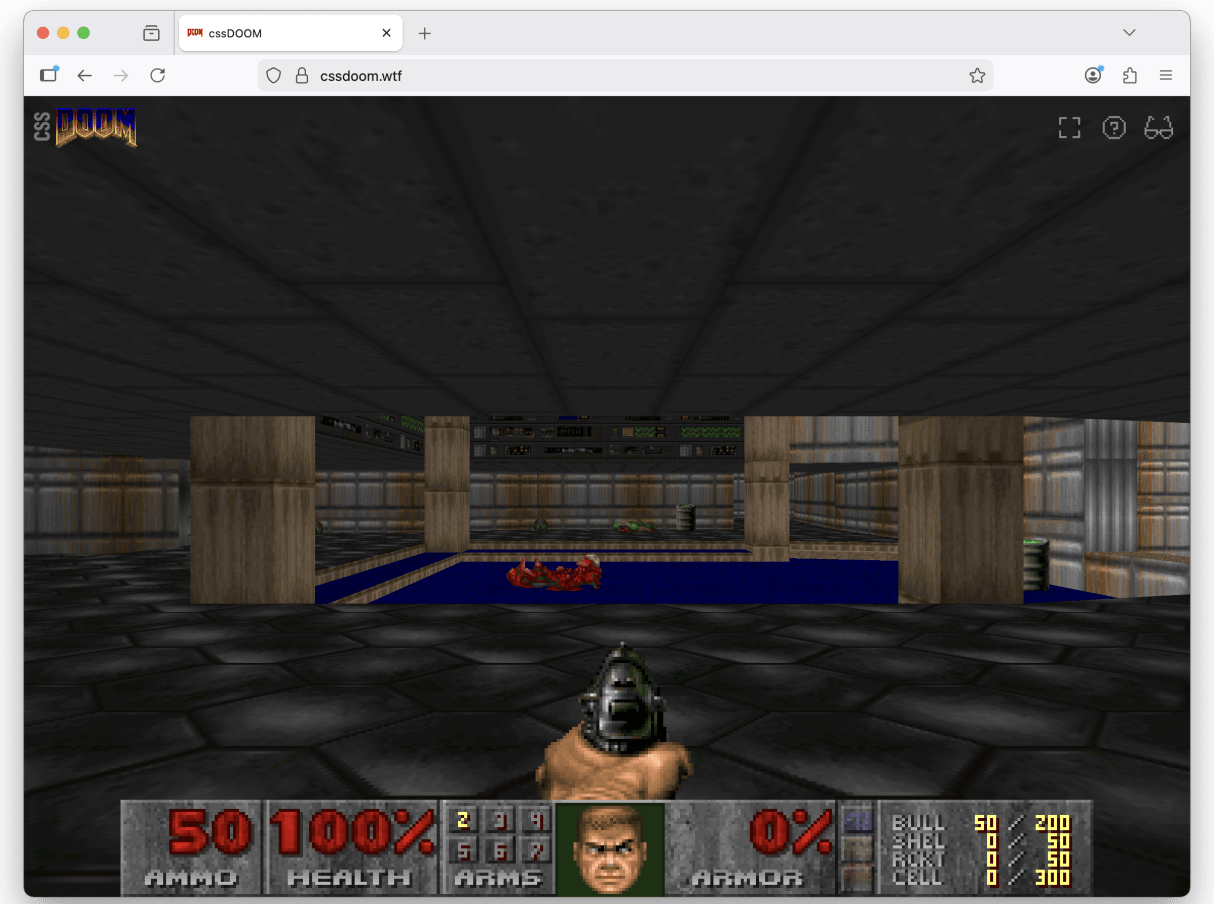1214x904 pixels.
Task: Click the CSS DOOM logo
Action: 85,128
